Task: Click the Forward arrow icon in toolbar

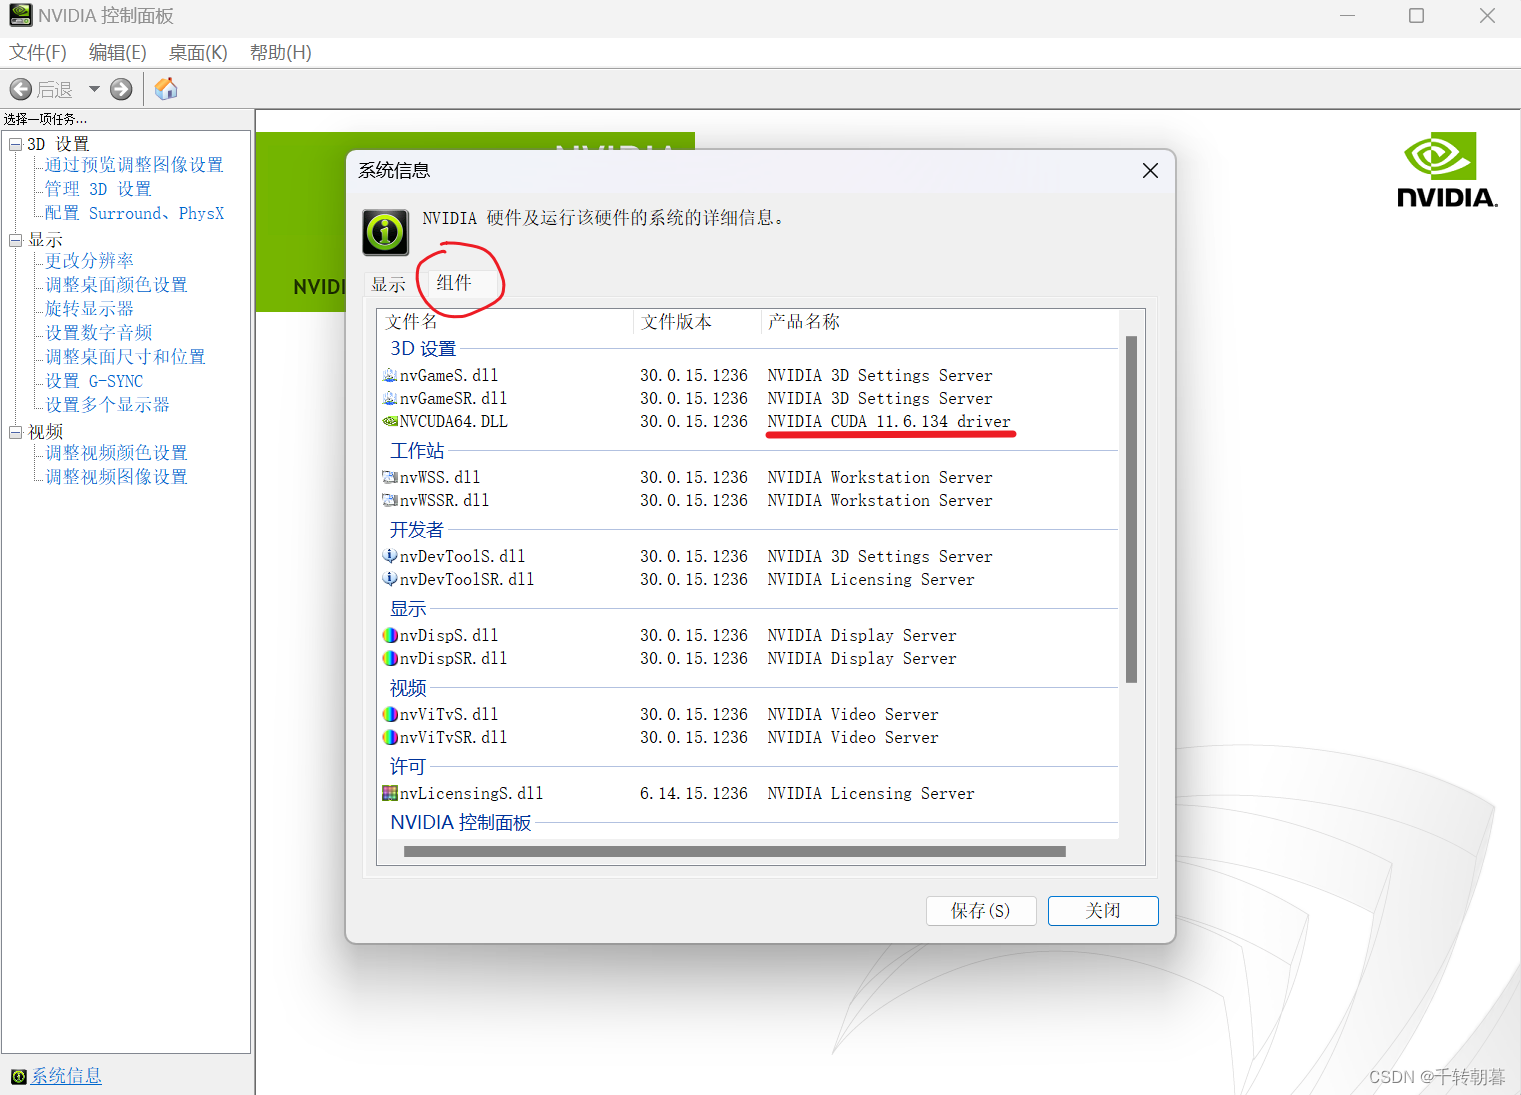Action: tap(121, 89)
